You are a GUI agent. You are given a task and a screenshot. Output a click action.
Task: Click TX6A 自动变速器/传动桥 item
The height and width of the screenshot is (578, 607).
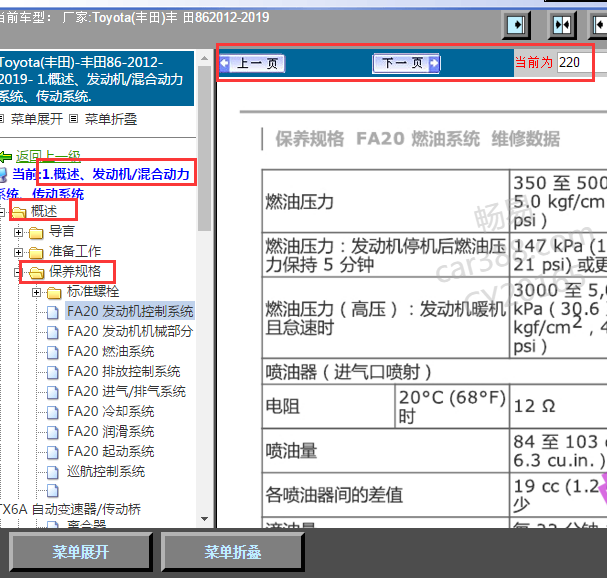point(70,509)
